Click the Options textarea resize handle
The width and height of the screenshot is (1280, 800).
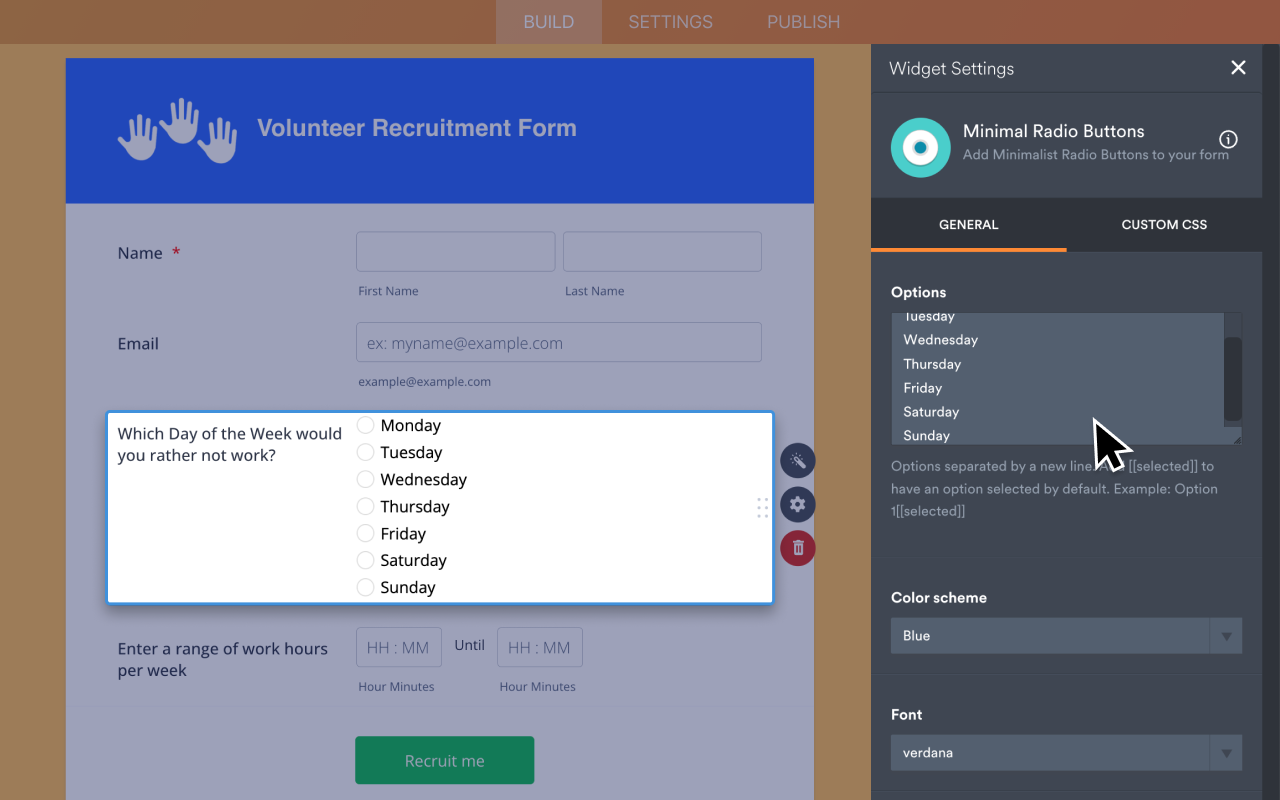pyautogui.click(x=1237, y=437)
